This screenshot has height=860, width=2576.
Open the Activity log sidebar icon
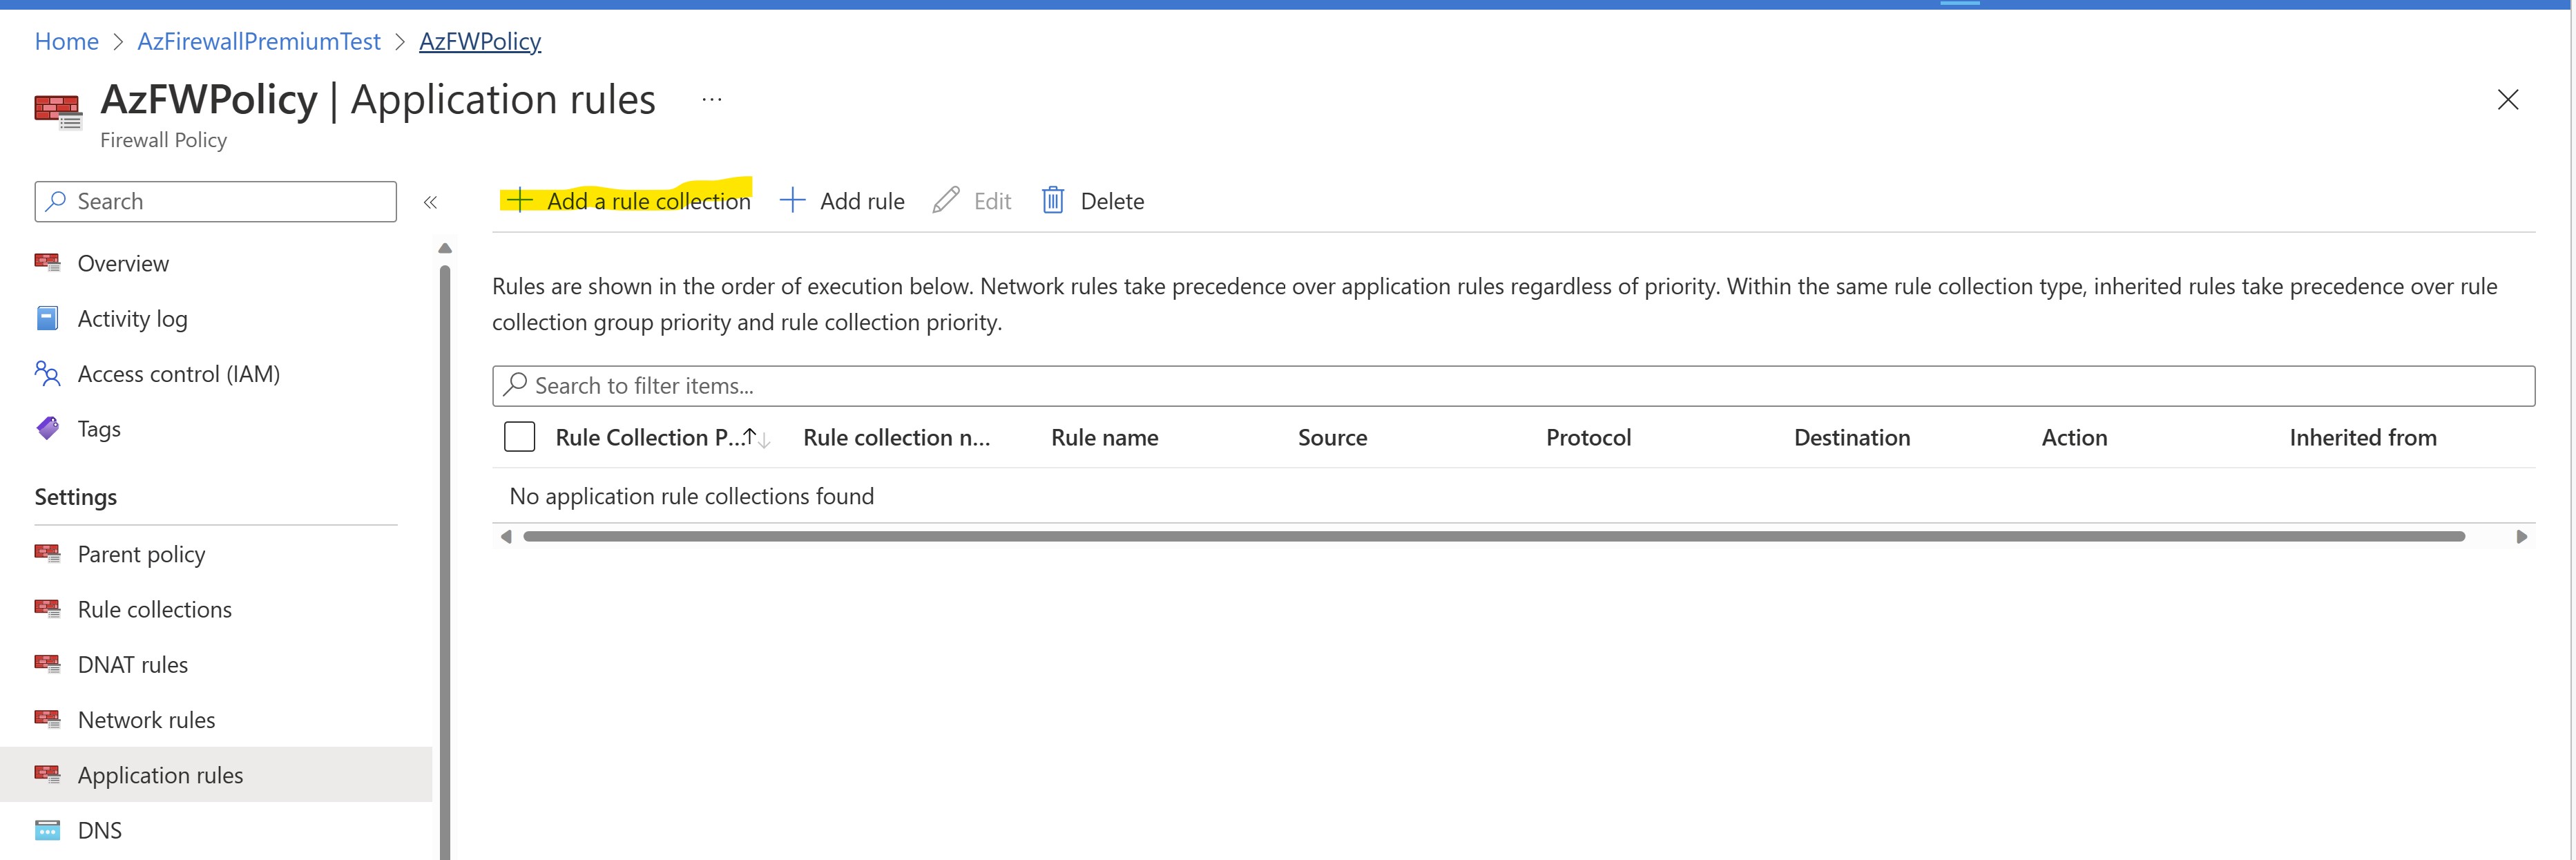click(x=47, y=319)
